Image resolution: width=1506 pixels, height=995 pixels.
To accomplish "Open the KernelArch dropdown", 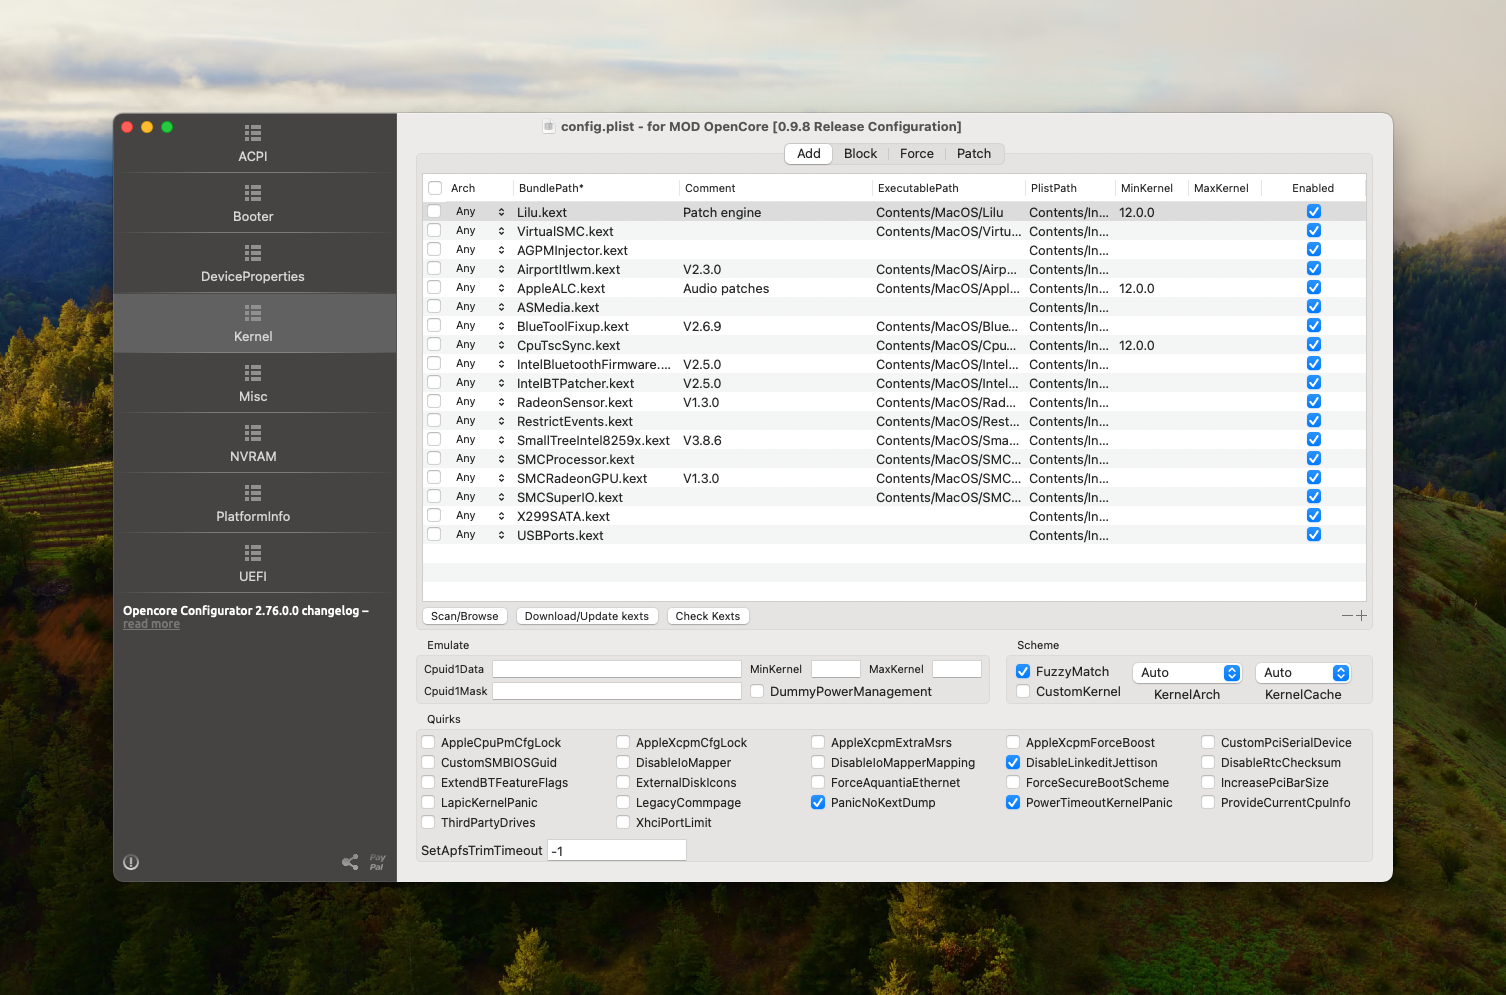I will 1187,673.
